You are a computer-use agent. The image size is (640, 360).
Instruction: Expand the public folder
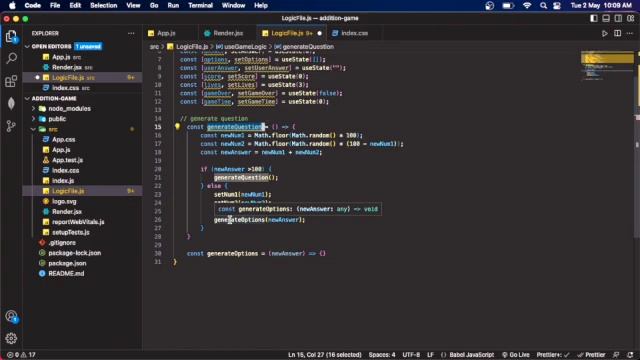pos(57,119)
